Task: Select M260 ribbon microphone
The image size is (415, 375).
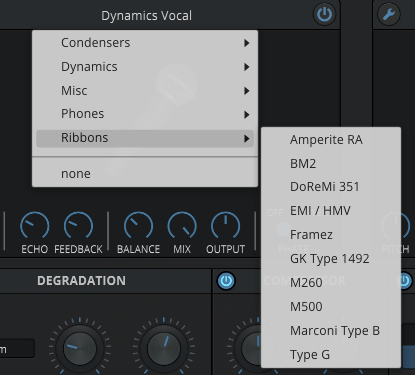Action: (x=331, y=283)
